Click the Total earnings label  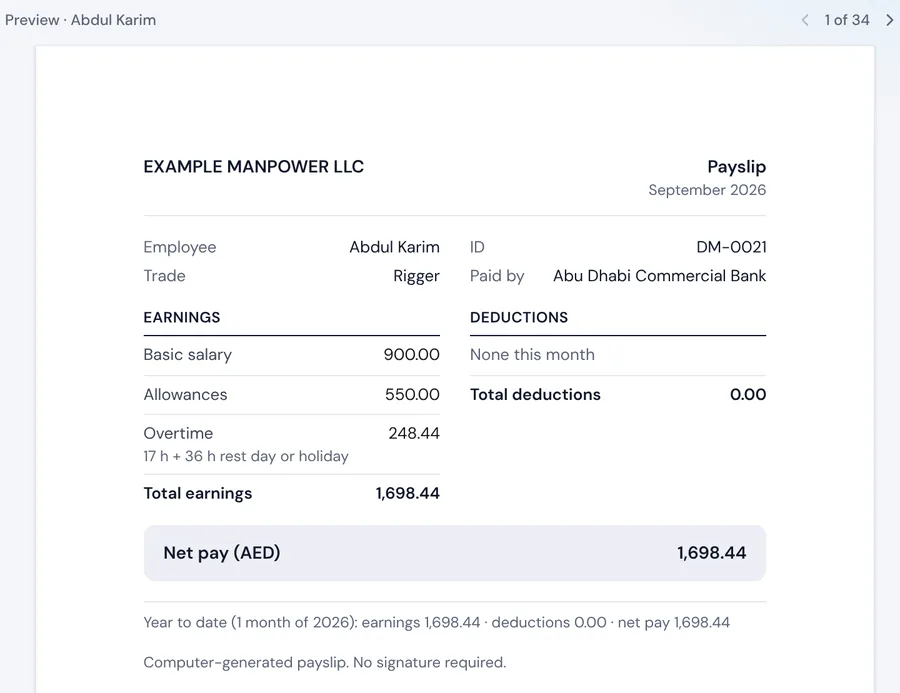click(197, 494)
